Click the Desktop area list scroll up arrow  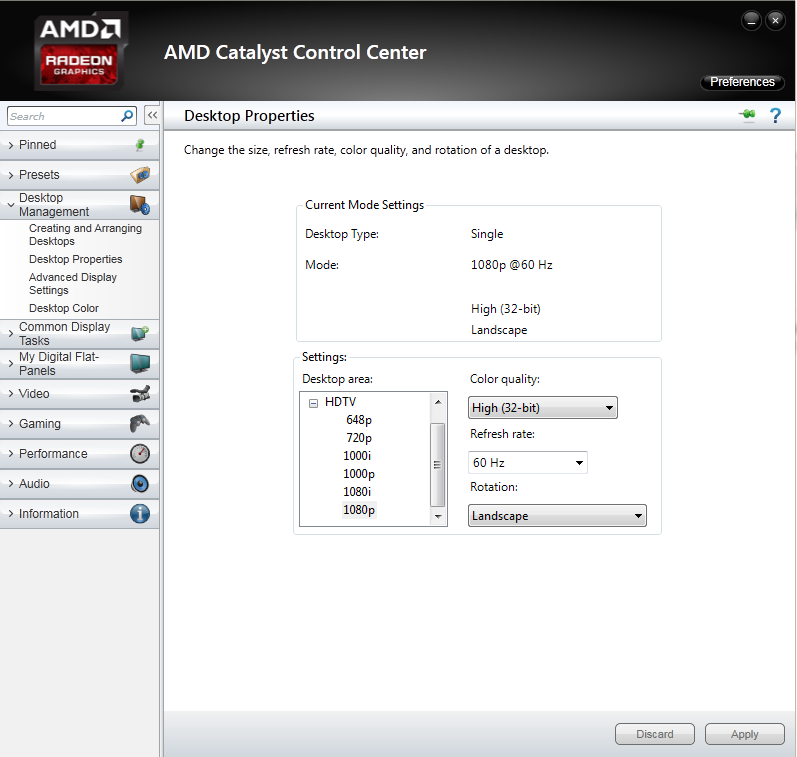coord(438,402)
